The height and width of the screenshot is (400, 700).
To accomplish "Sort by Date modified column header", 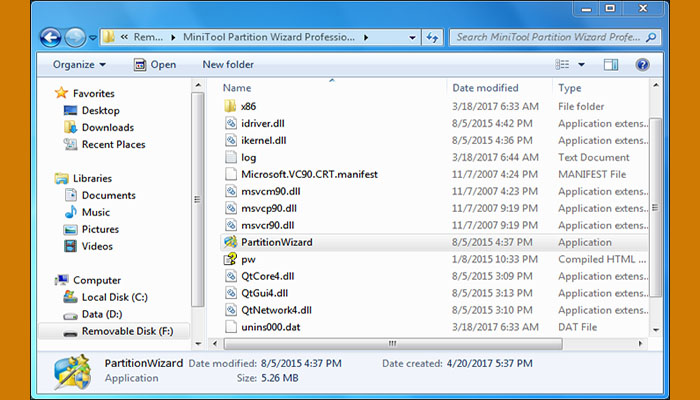I will tap(485, 88).
